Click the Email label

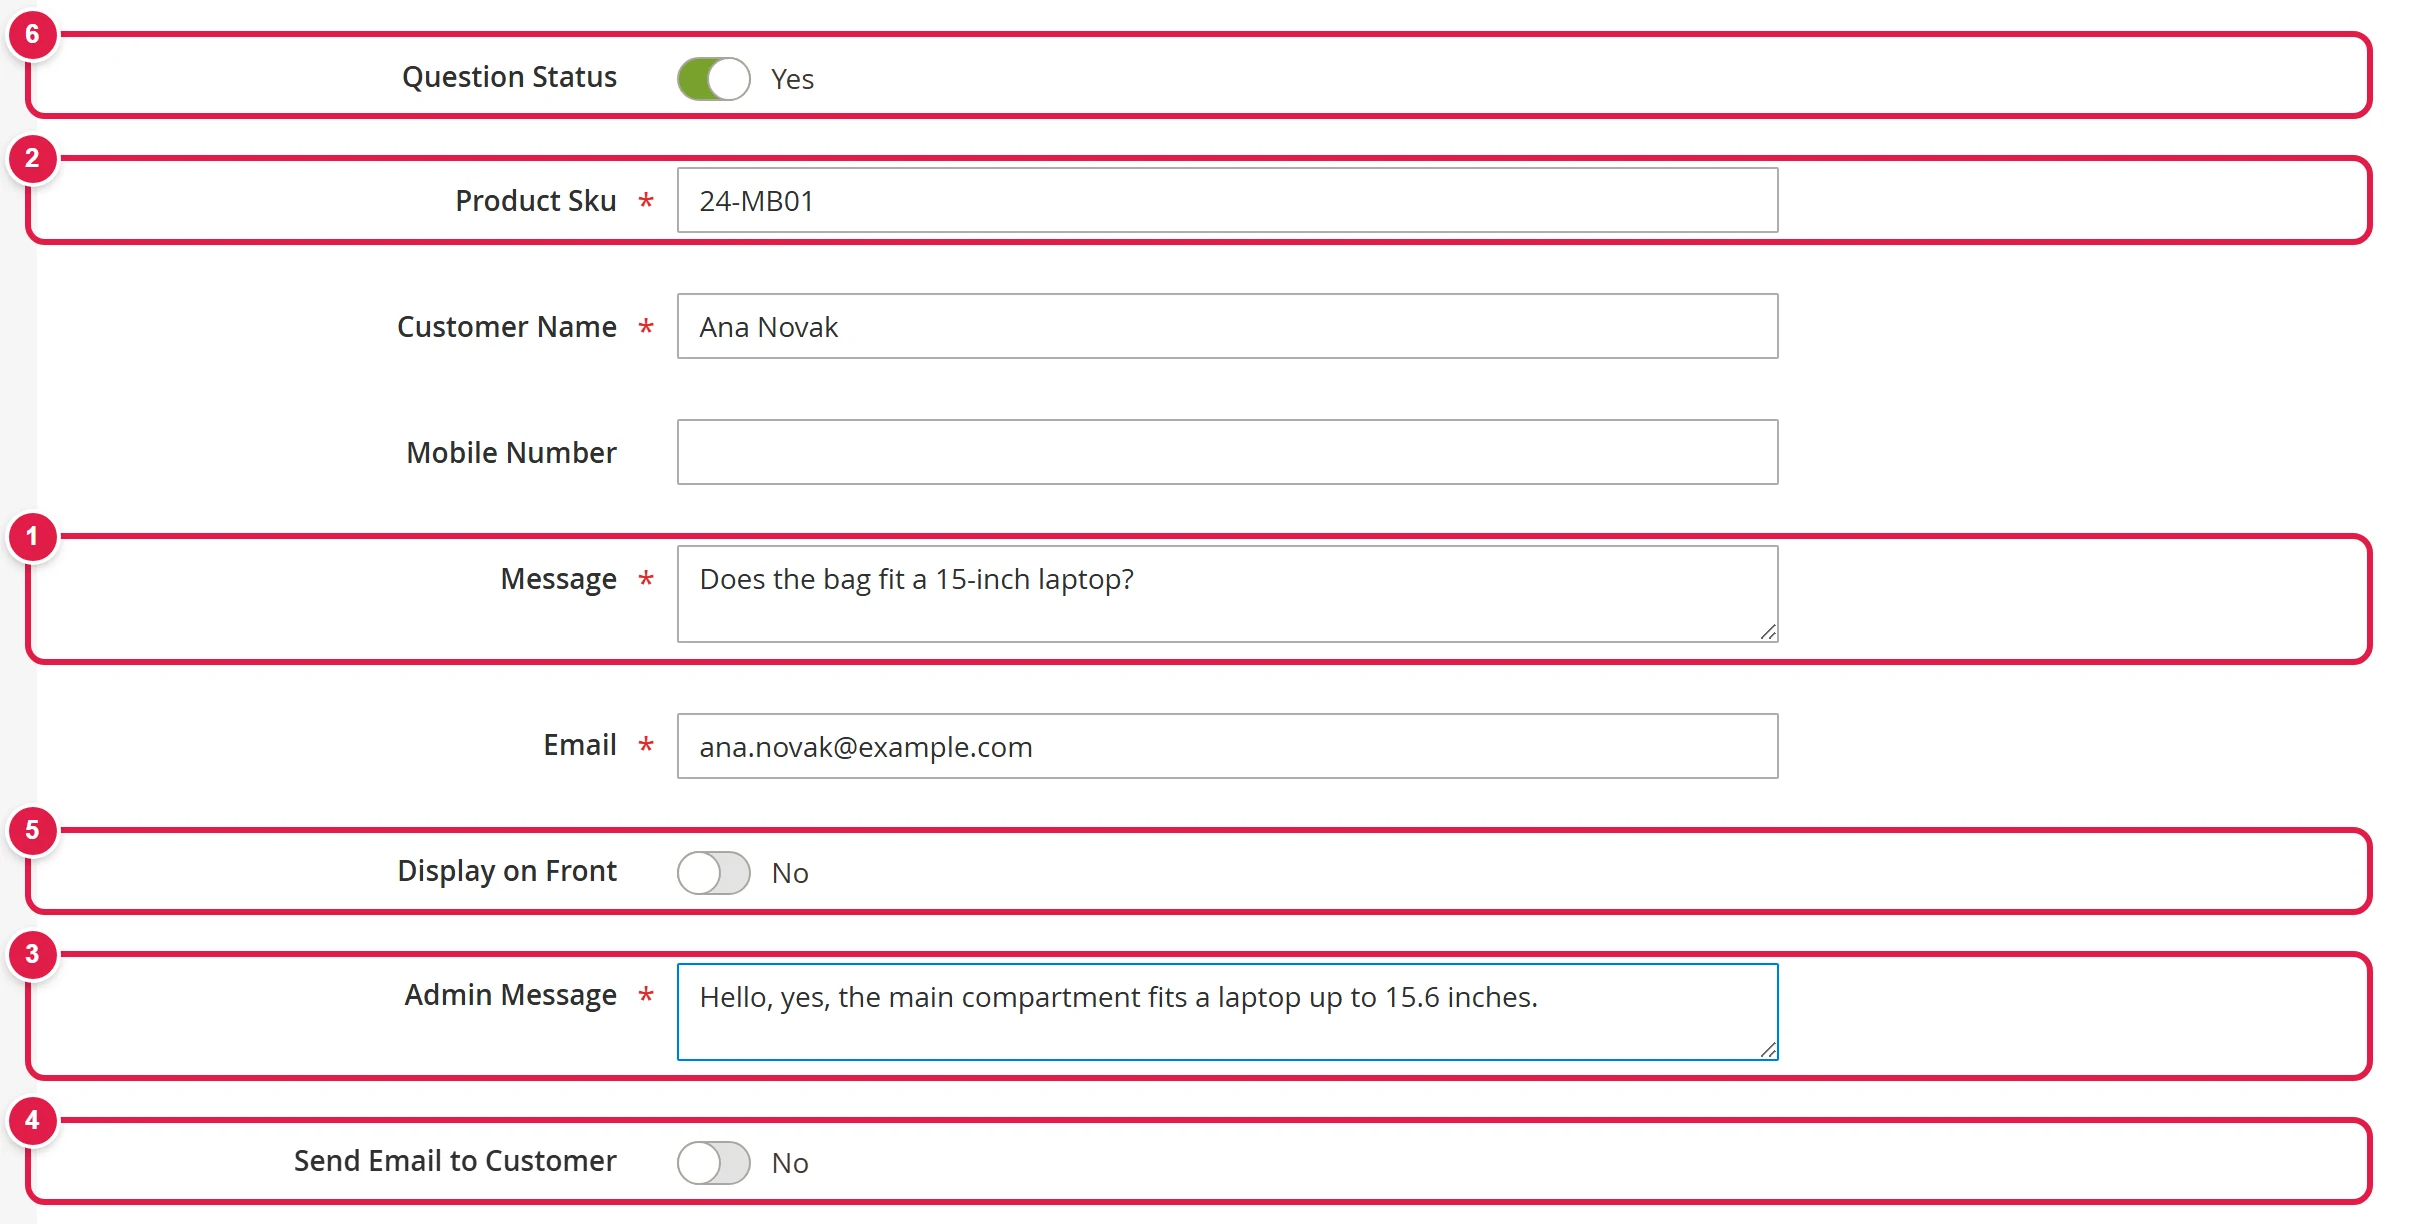click(x=580, y=745)
